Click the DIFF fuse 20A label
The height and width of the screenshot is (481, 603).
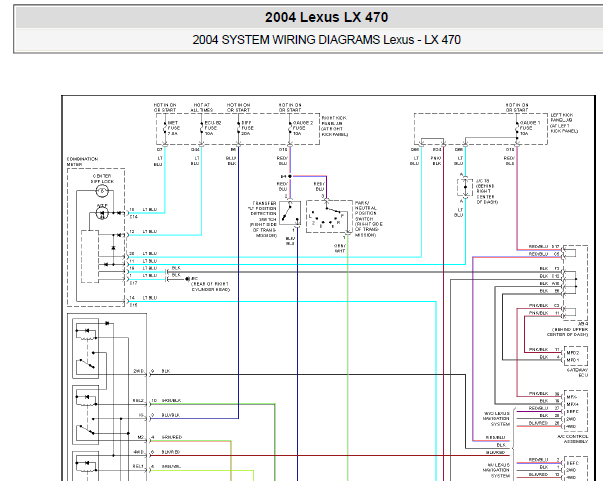pos(247,128)
